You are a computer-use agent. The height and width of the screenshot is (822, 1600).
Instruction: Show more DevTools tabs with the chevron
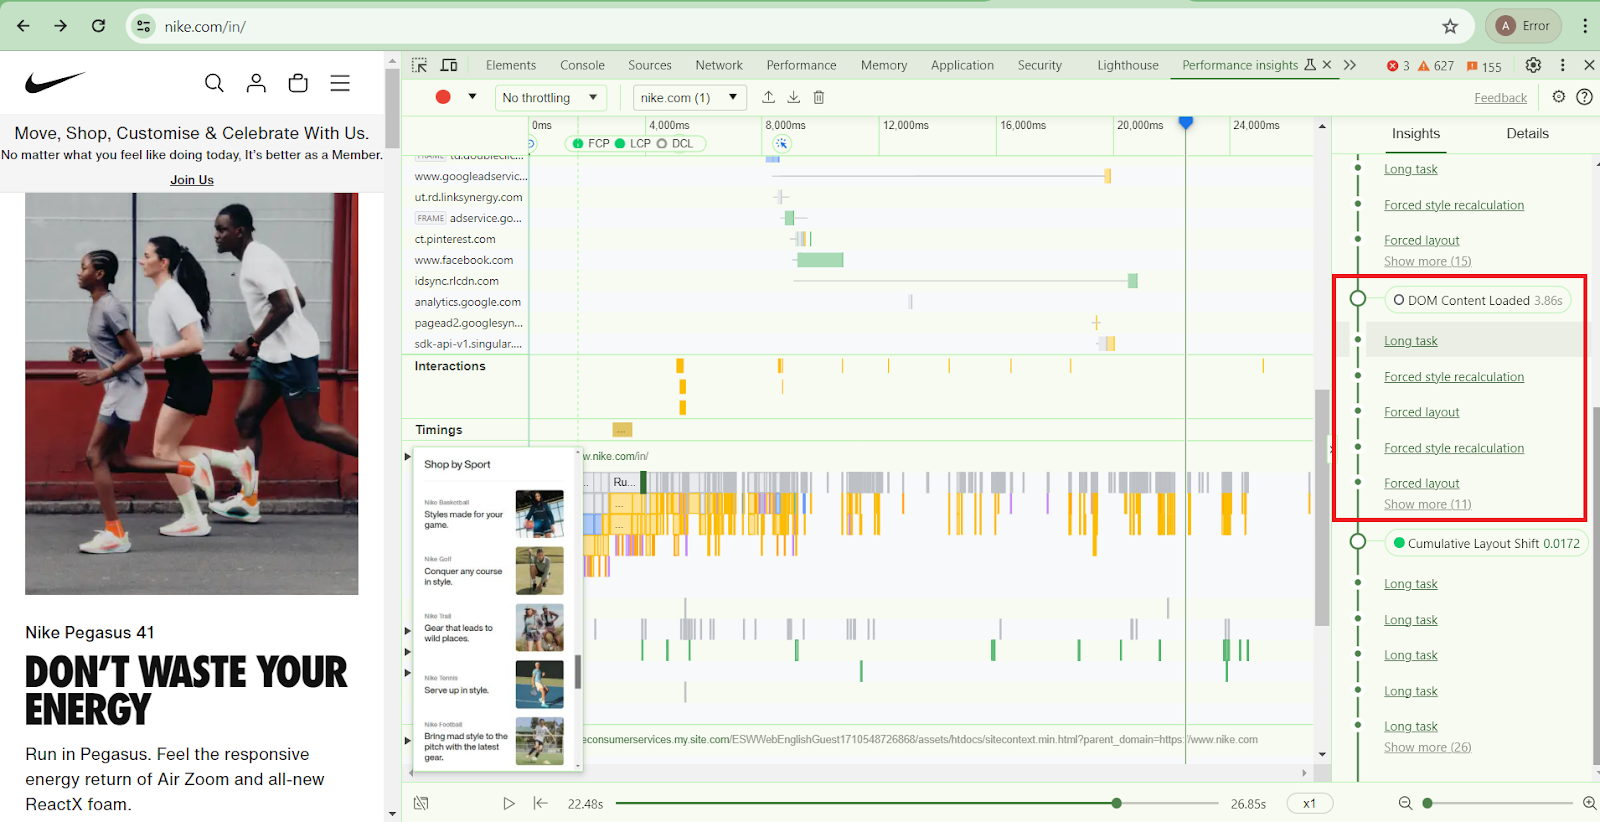1350,65
